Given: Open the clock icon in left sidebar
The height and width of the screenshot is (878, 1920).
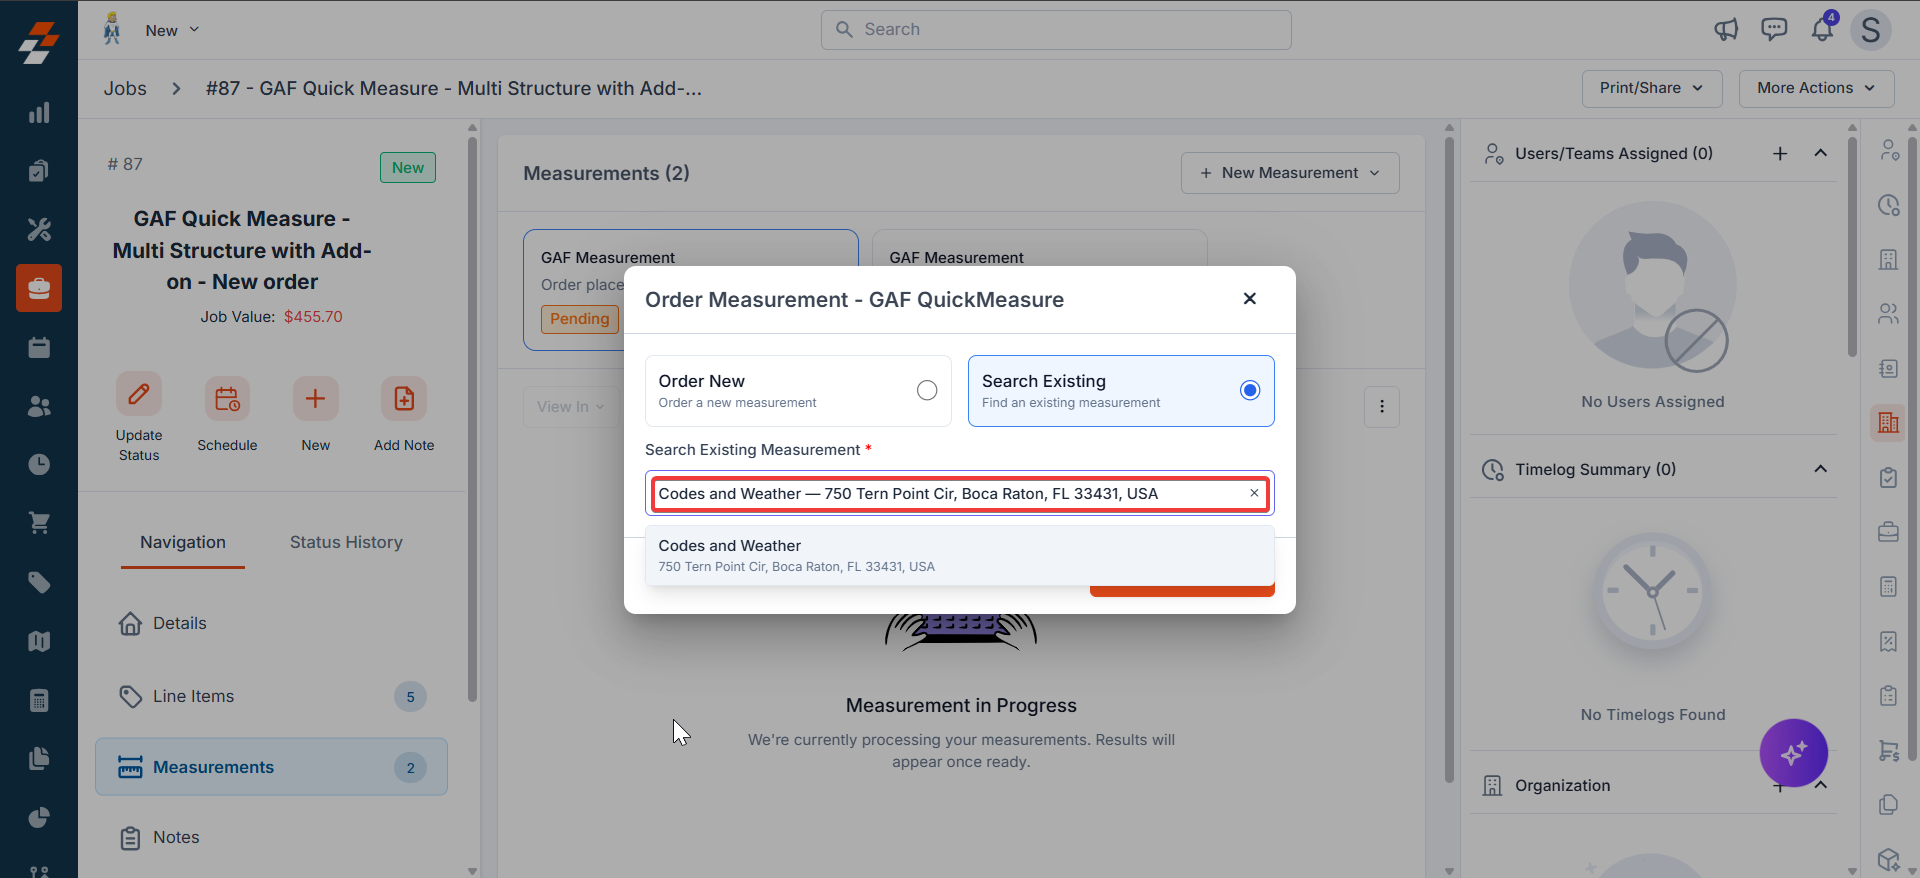Looking at the screenshot, I should click(39, 464).
